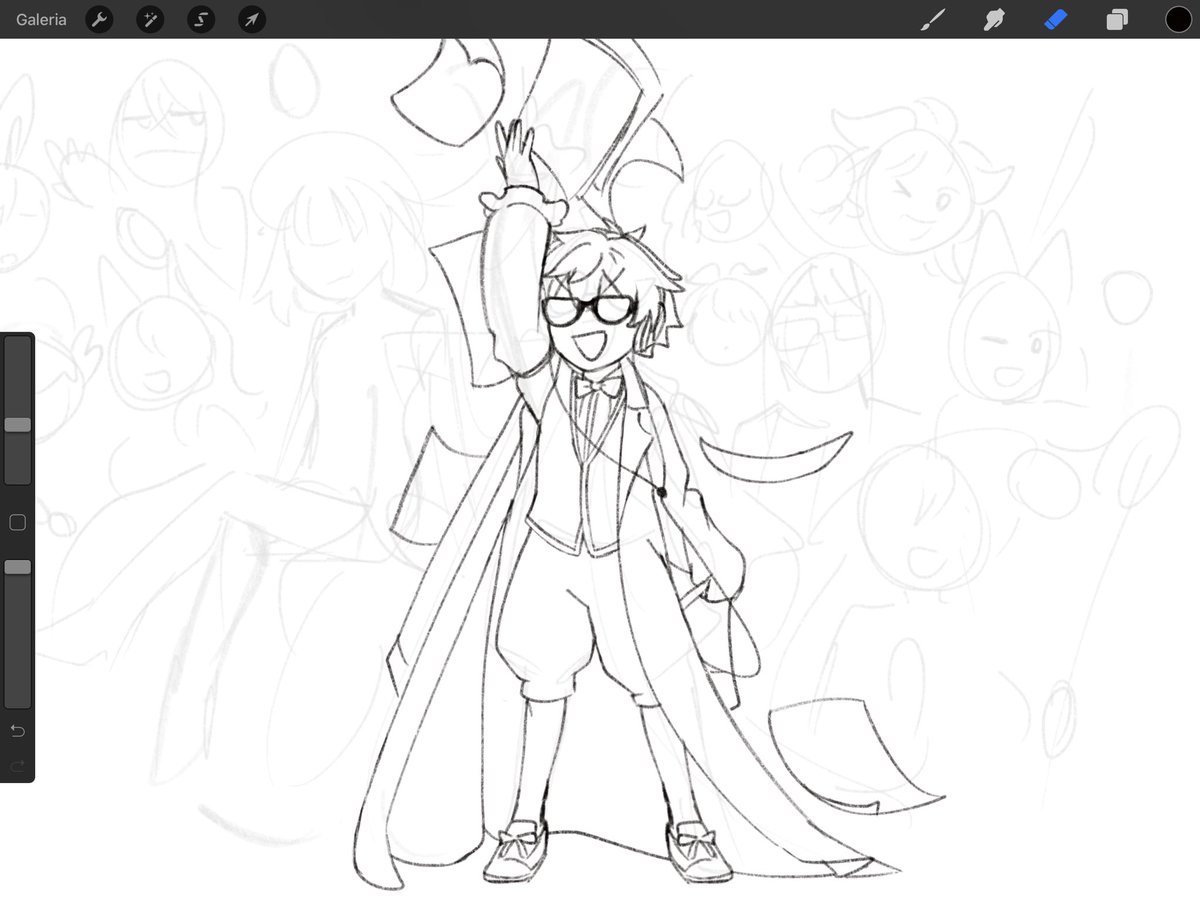Tap the Undo arrow on the sidebar
Screen dimensions: 1200x899
click(16, 731)
